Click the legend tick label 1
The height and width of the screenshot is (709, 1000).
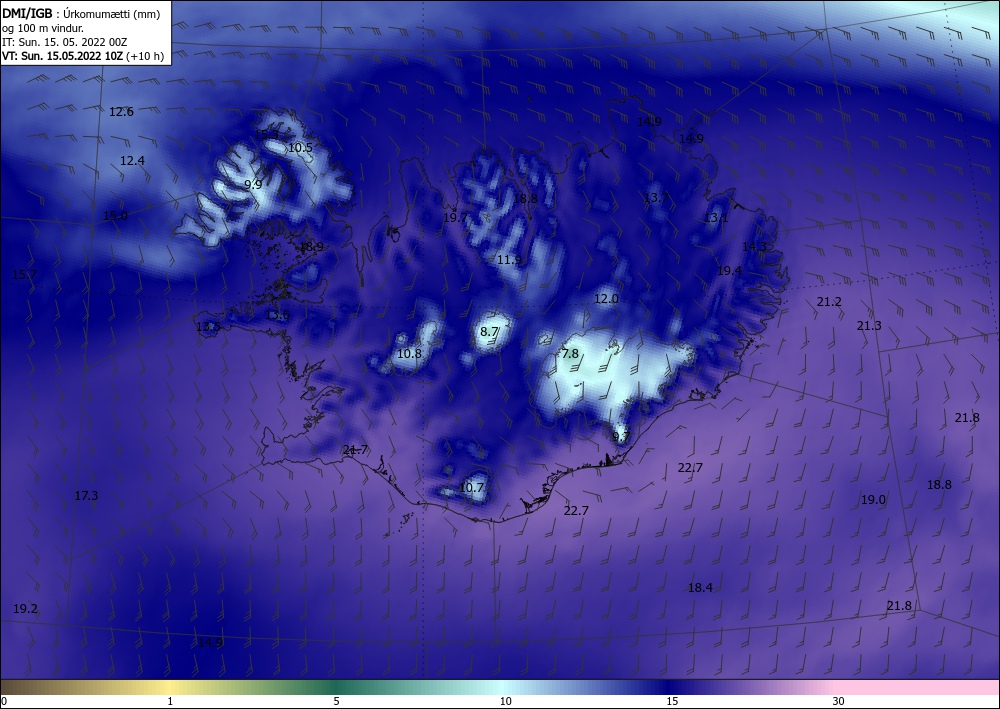pyautogui.click(x=170, y=701)
